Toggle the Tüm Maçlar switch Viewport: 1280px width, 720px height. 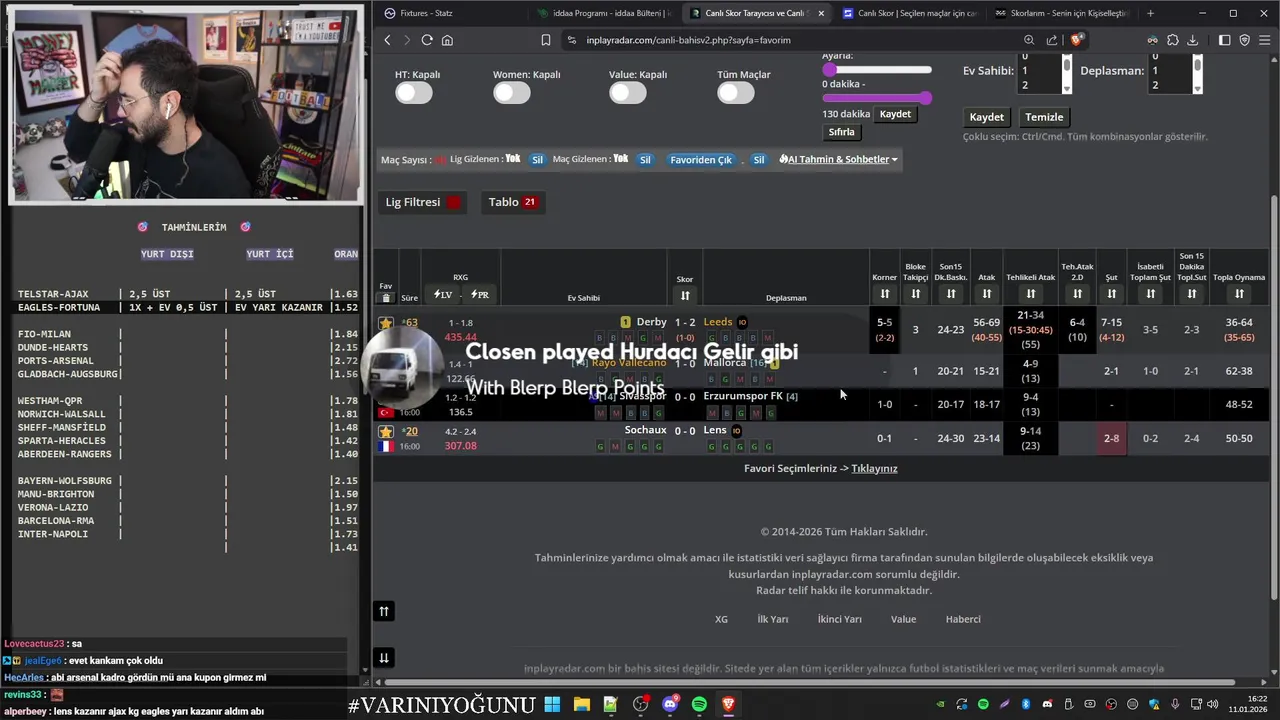736,93
